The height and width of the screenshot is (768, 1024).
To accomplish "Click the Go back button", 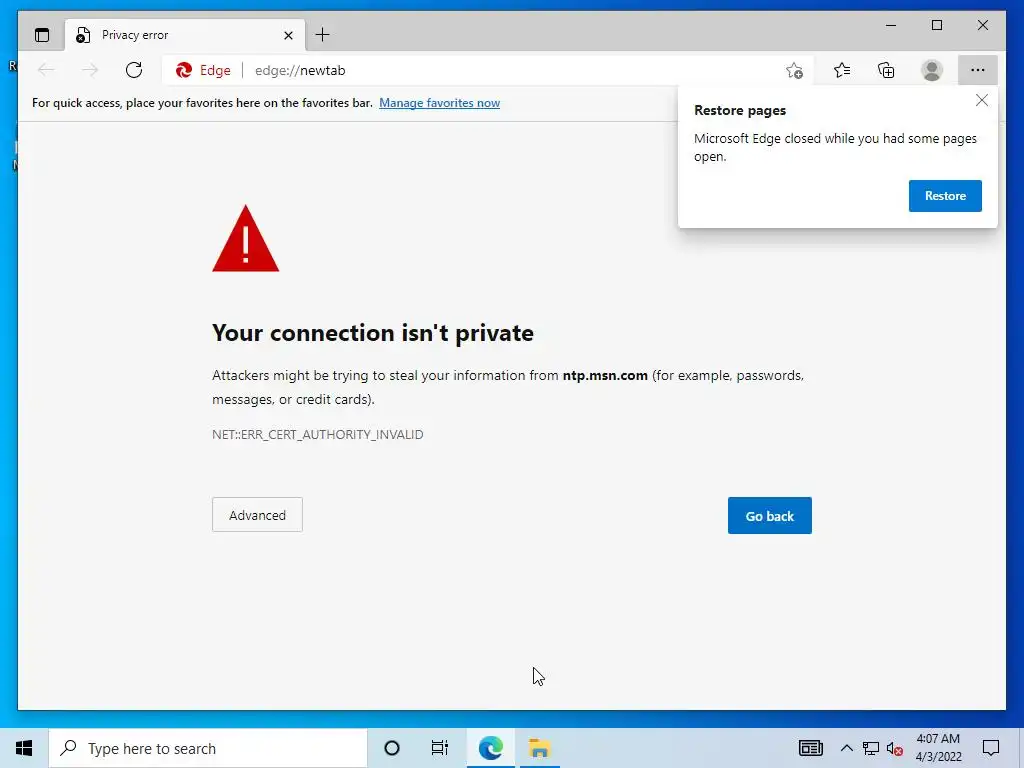I will pos(769,515).
